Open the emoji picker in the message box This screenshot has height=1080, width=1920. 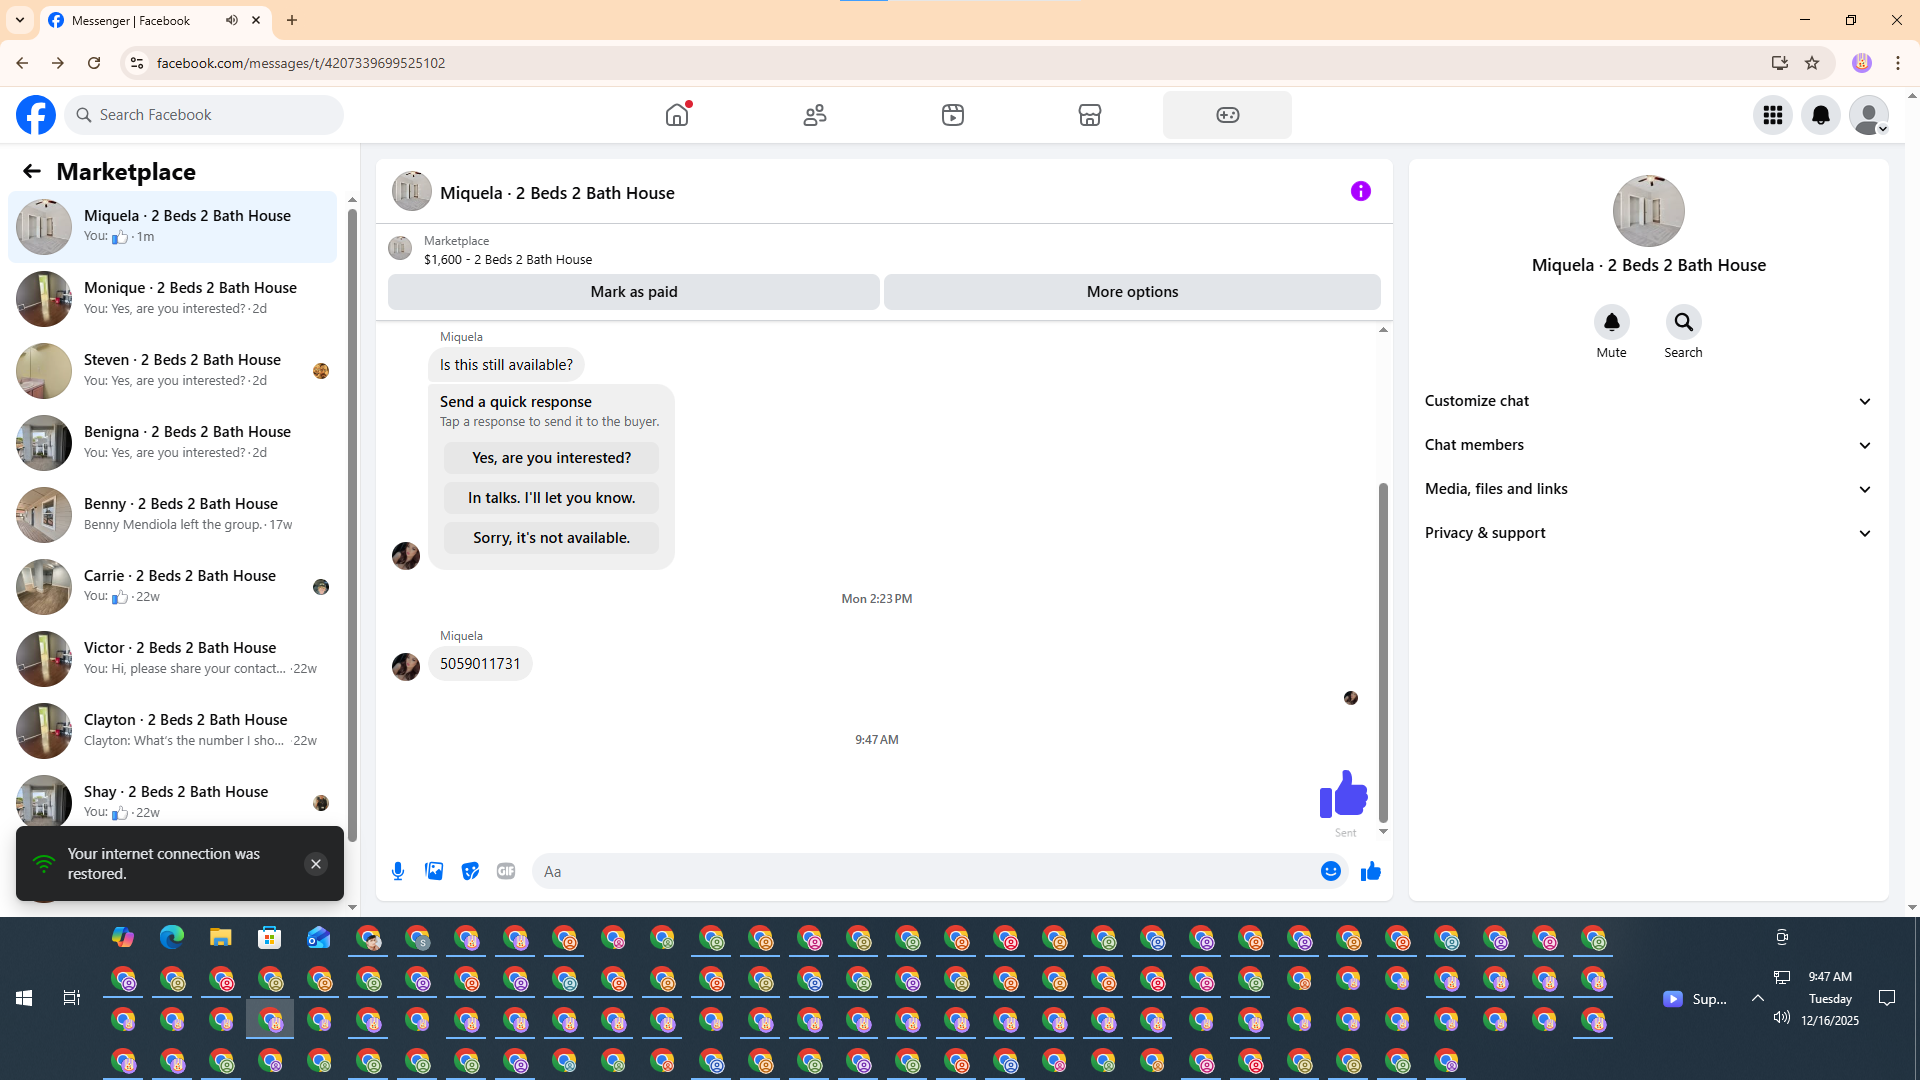tap(1331, 872)
